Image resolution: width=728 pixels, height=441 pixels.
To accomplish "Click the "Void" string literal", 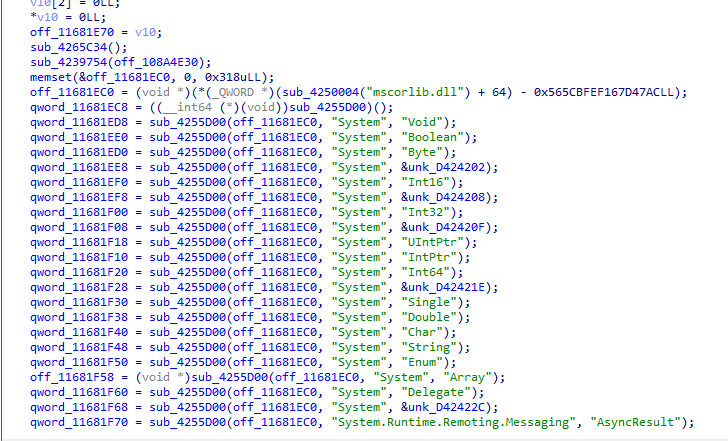I will [422, 122].
